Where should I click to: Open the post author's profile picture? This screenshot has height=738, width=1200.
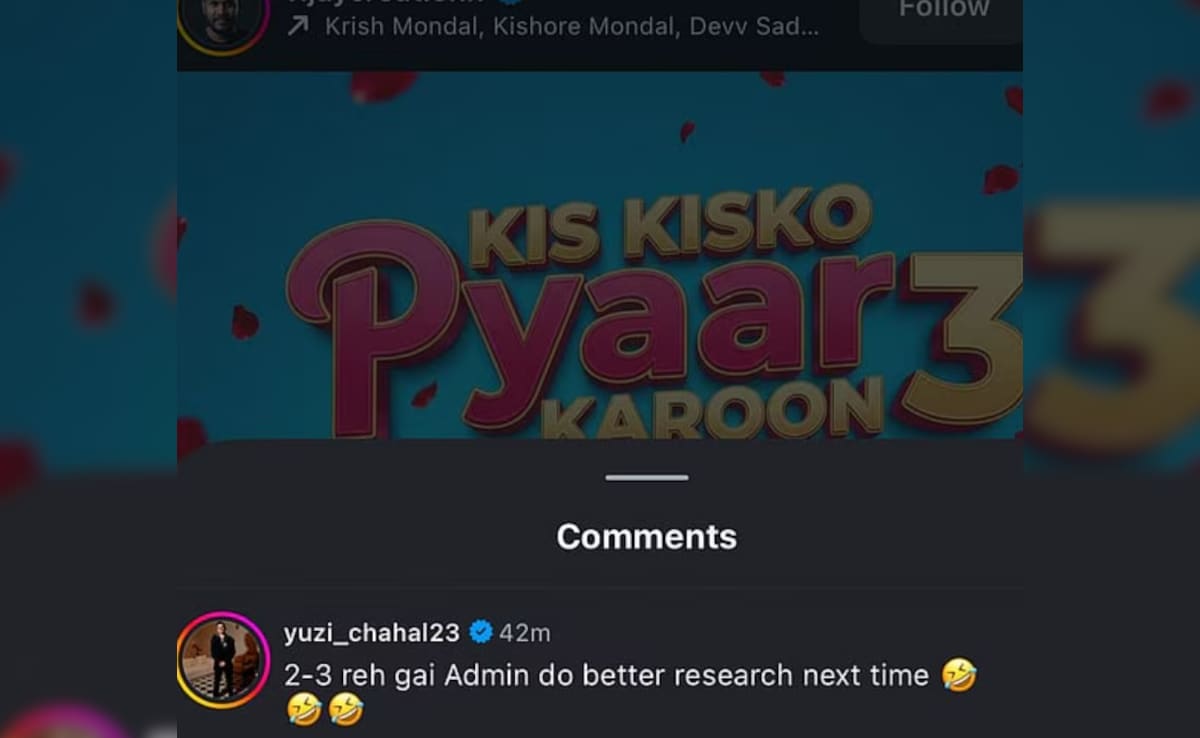(223, 20)
